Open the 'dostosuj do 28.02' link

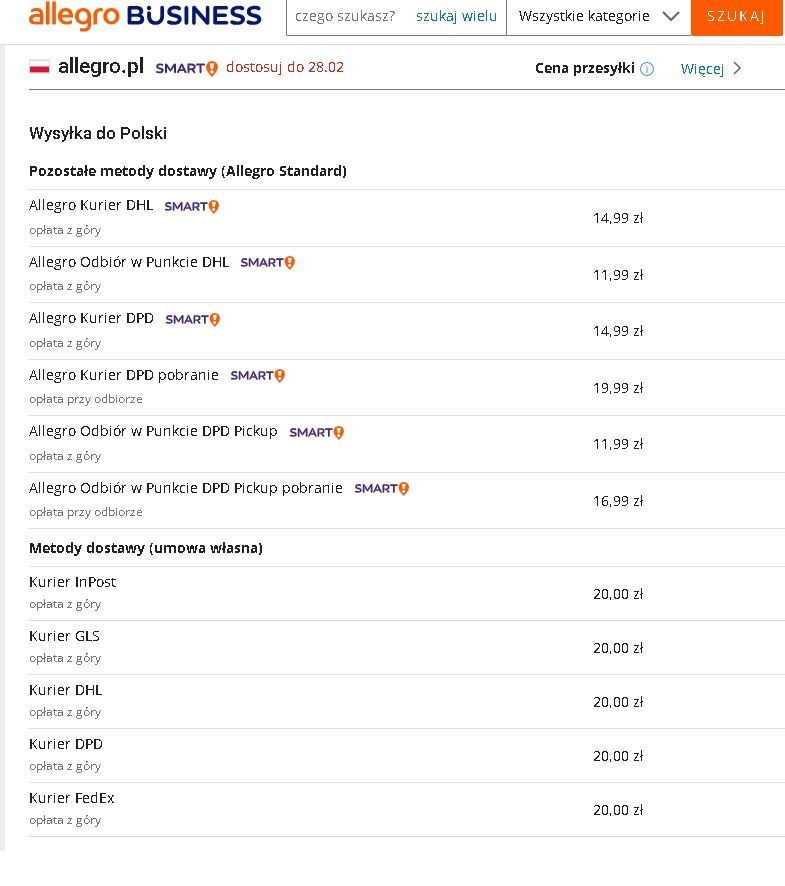click(285, 67)
